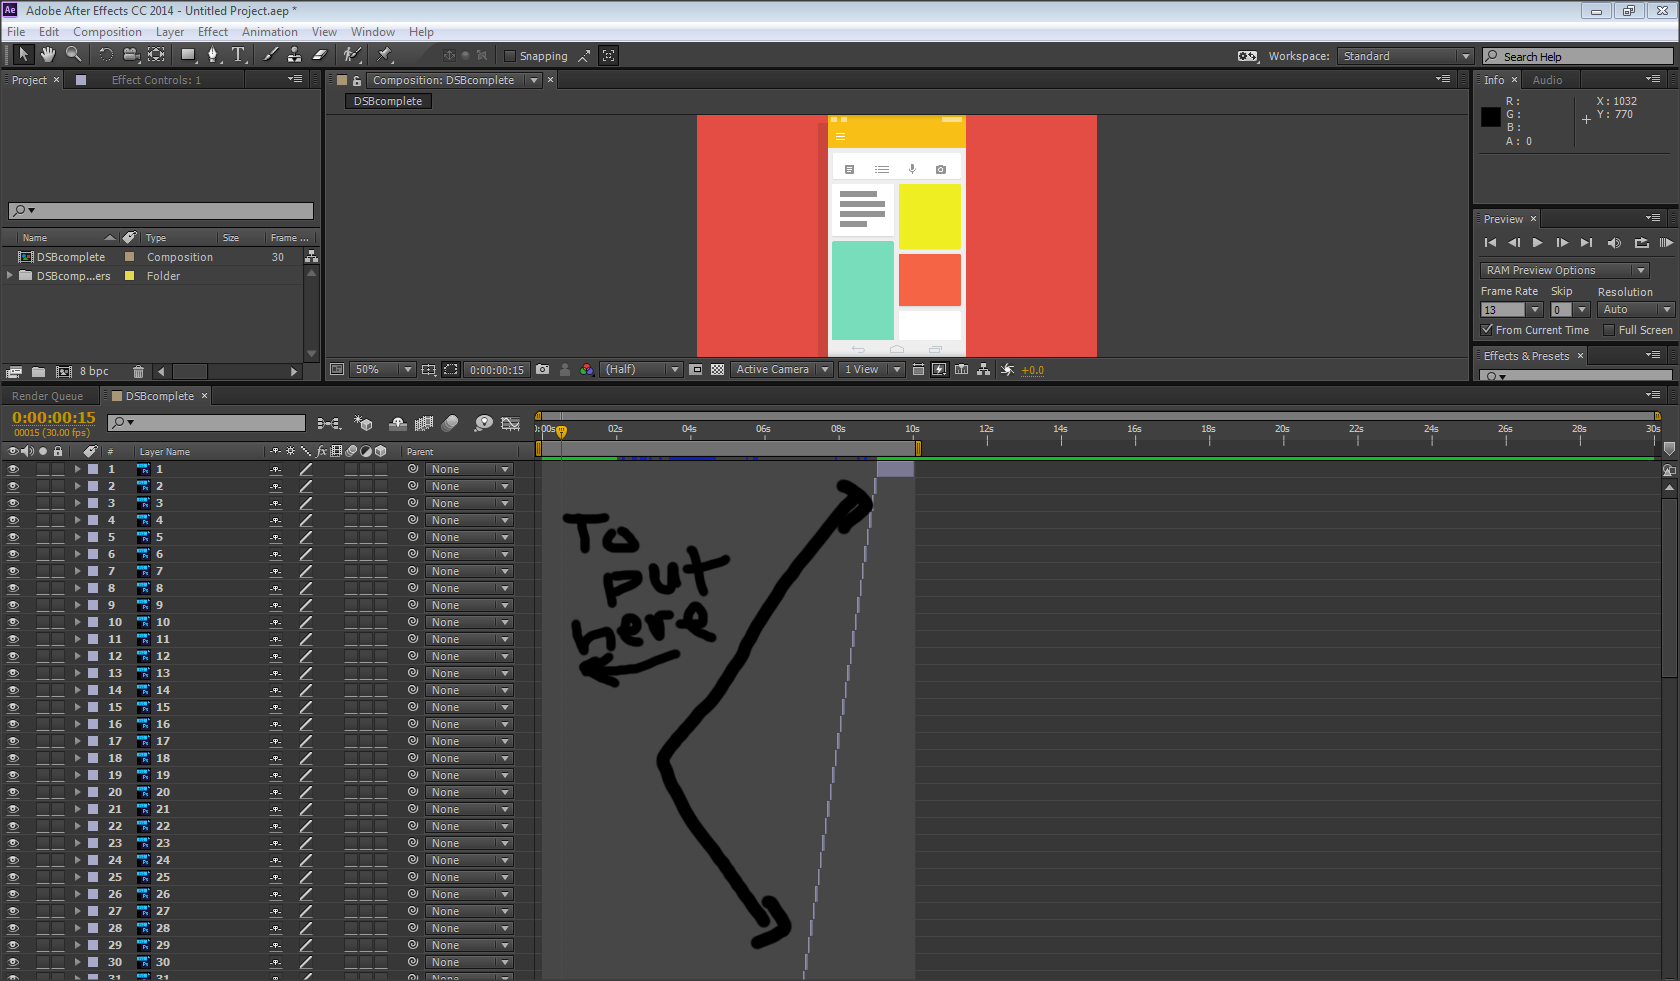Open composition mini-flowchart in timeline
Viewport: 1680px width, 981px height.
tap(328, 424)
